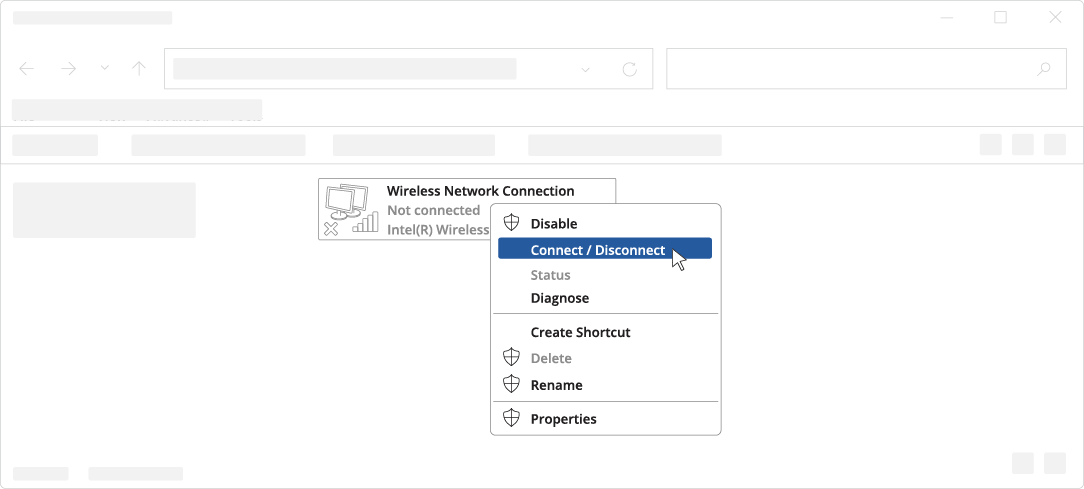Click the shield icon beside Properties
1084x489 pixels.
pyautogui.click(x=512, y=418)
